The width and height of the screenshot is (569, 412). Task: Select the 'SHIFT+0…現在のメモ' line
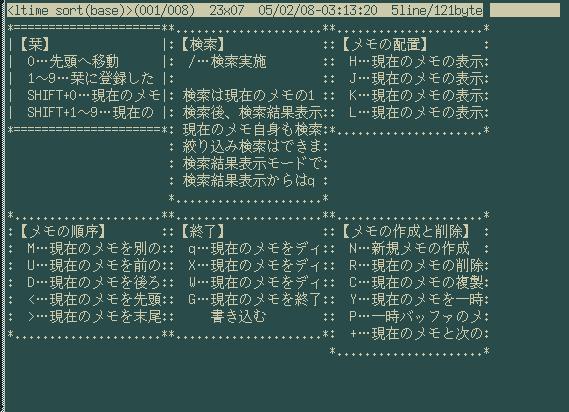point(94,95)
